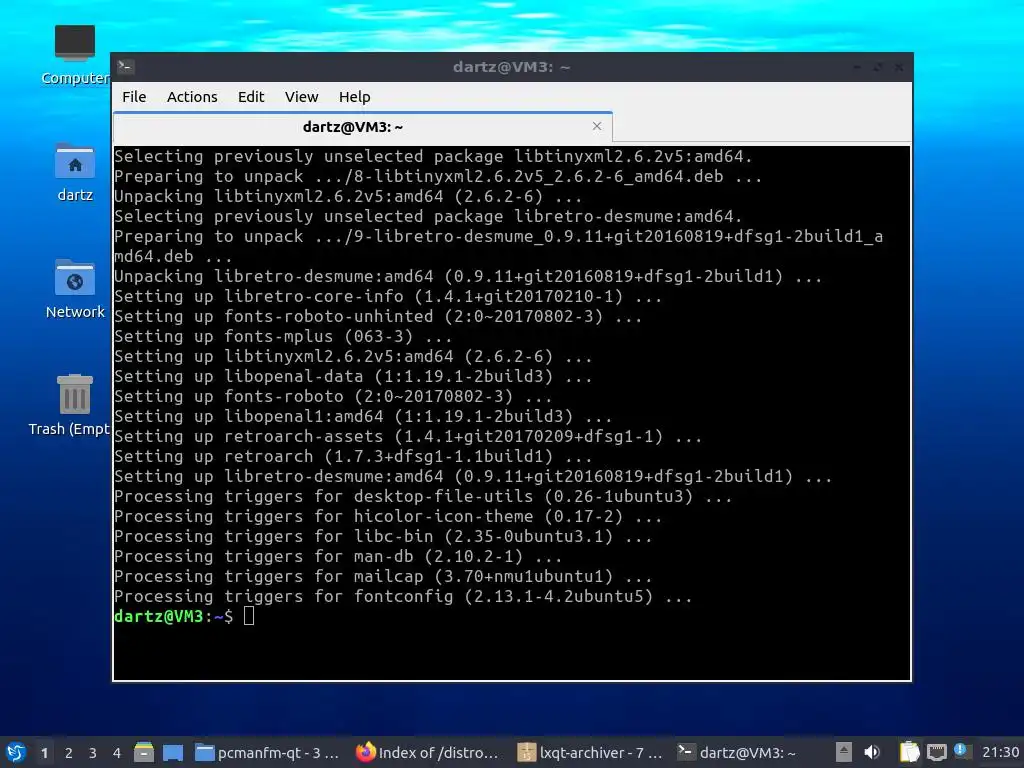Click the terminal prompt dartz@VM3:~$
Screen dimensions: 1024x768
tap(173, 616)
